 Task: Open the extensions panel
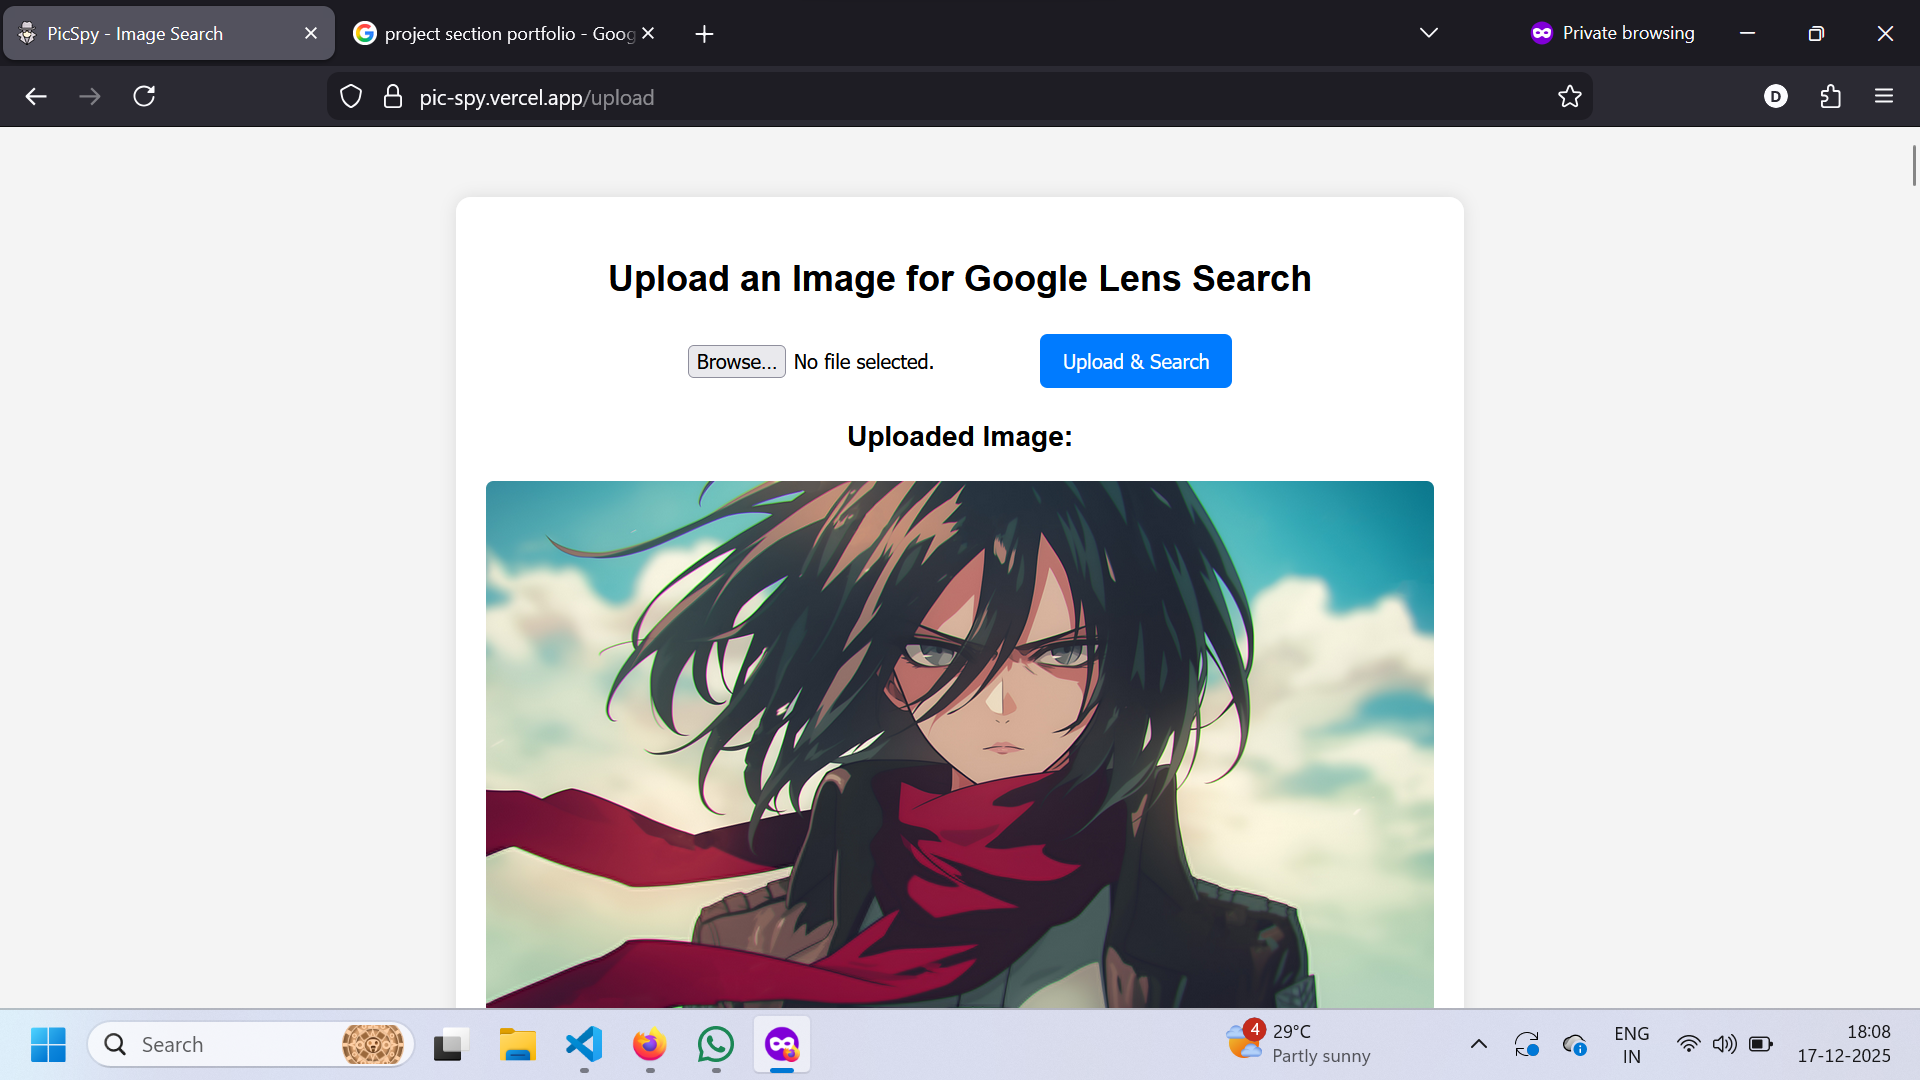click(x=1830, y=96)
